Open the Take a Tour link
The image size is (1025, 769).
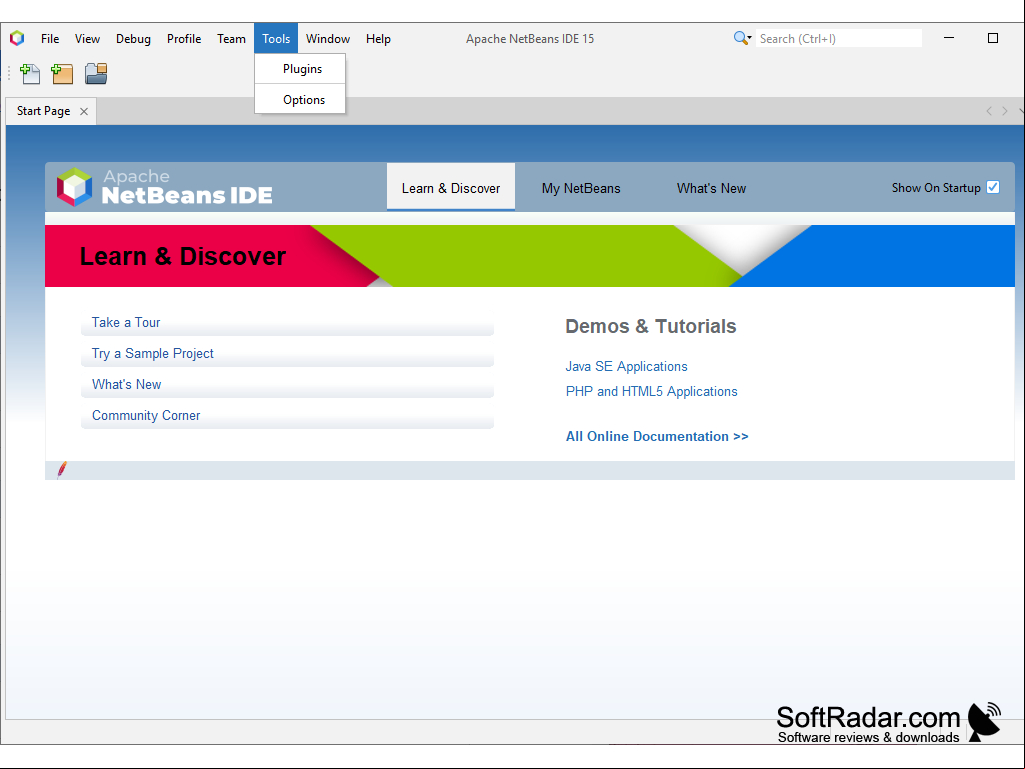(126, 322)
